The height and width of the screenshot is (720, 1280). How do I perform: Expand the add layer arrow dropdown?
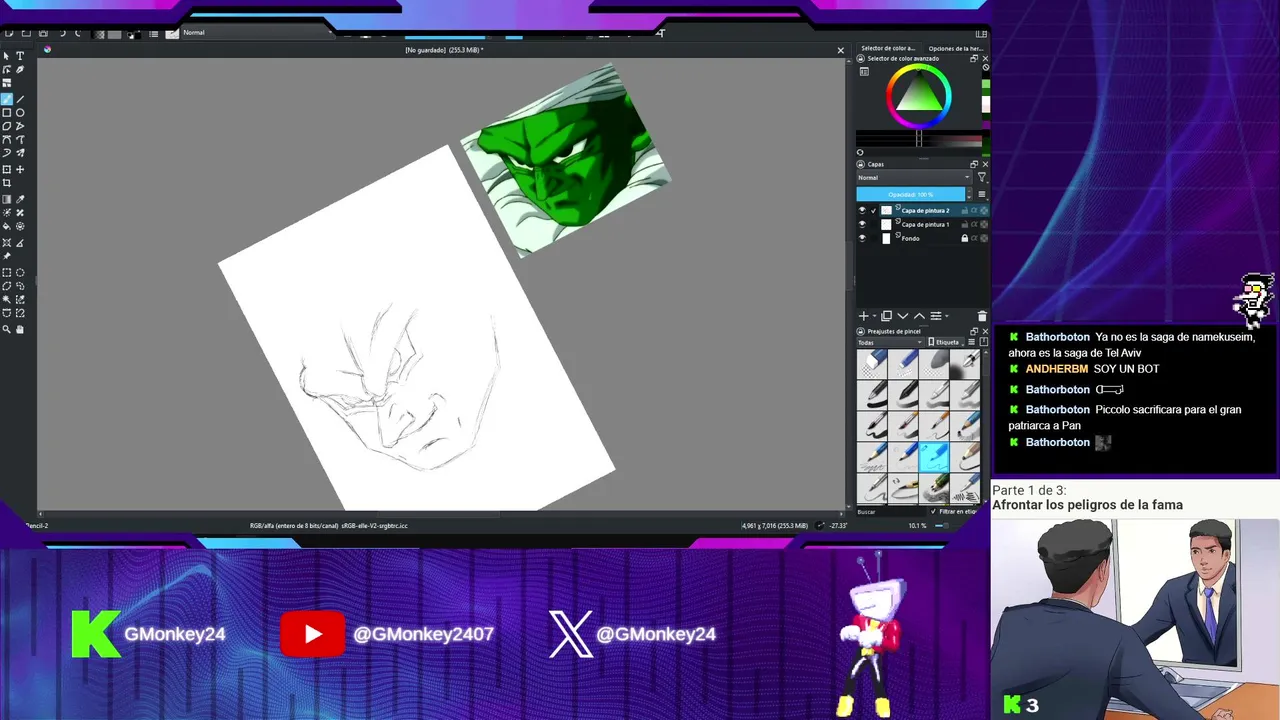874,316
